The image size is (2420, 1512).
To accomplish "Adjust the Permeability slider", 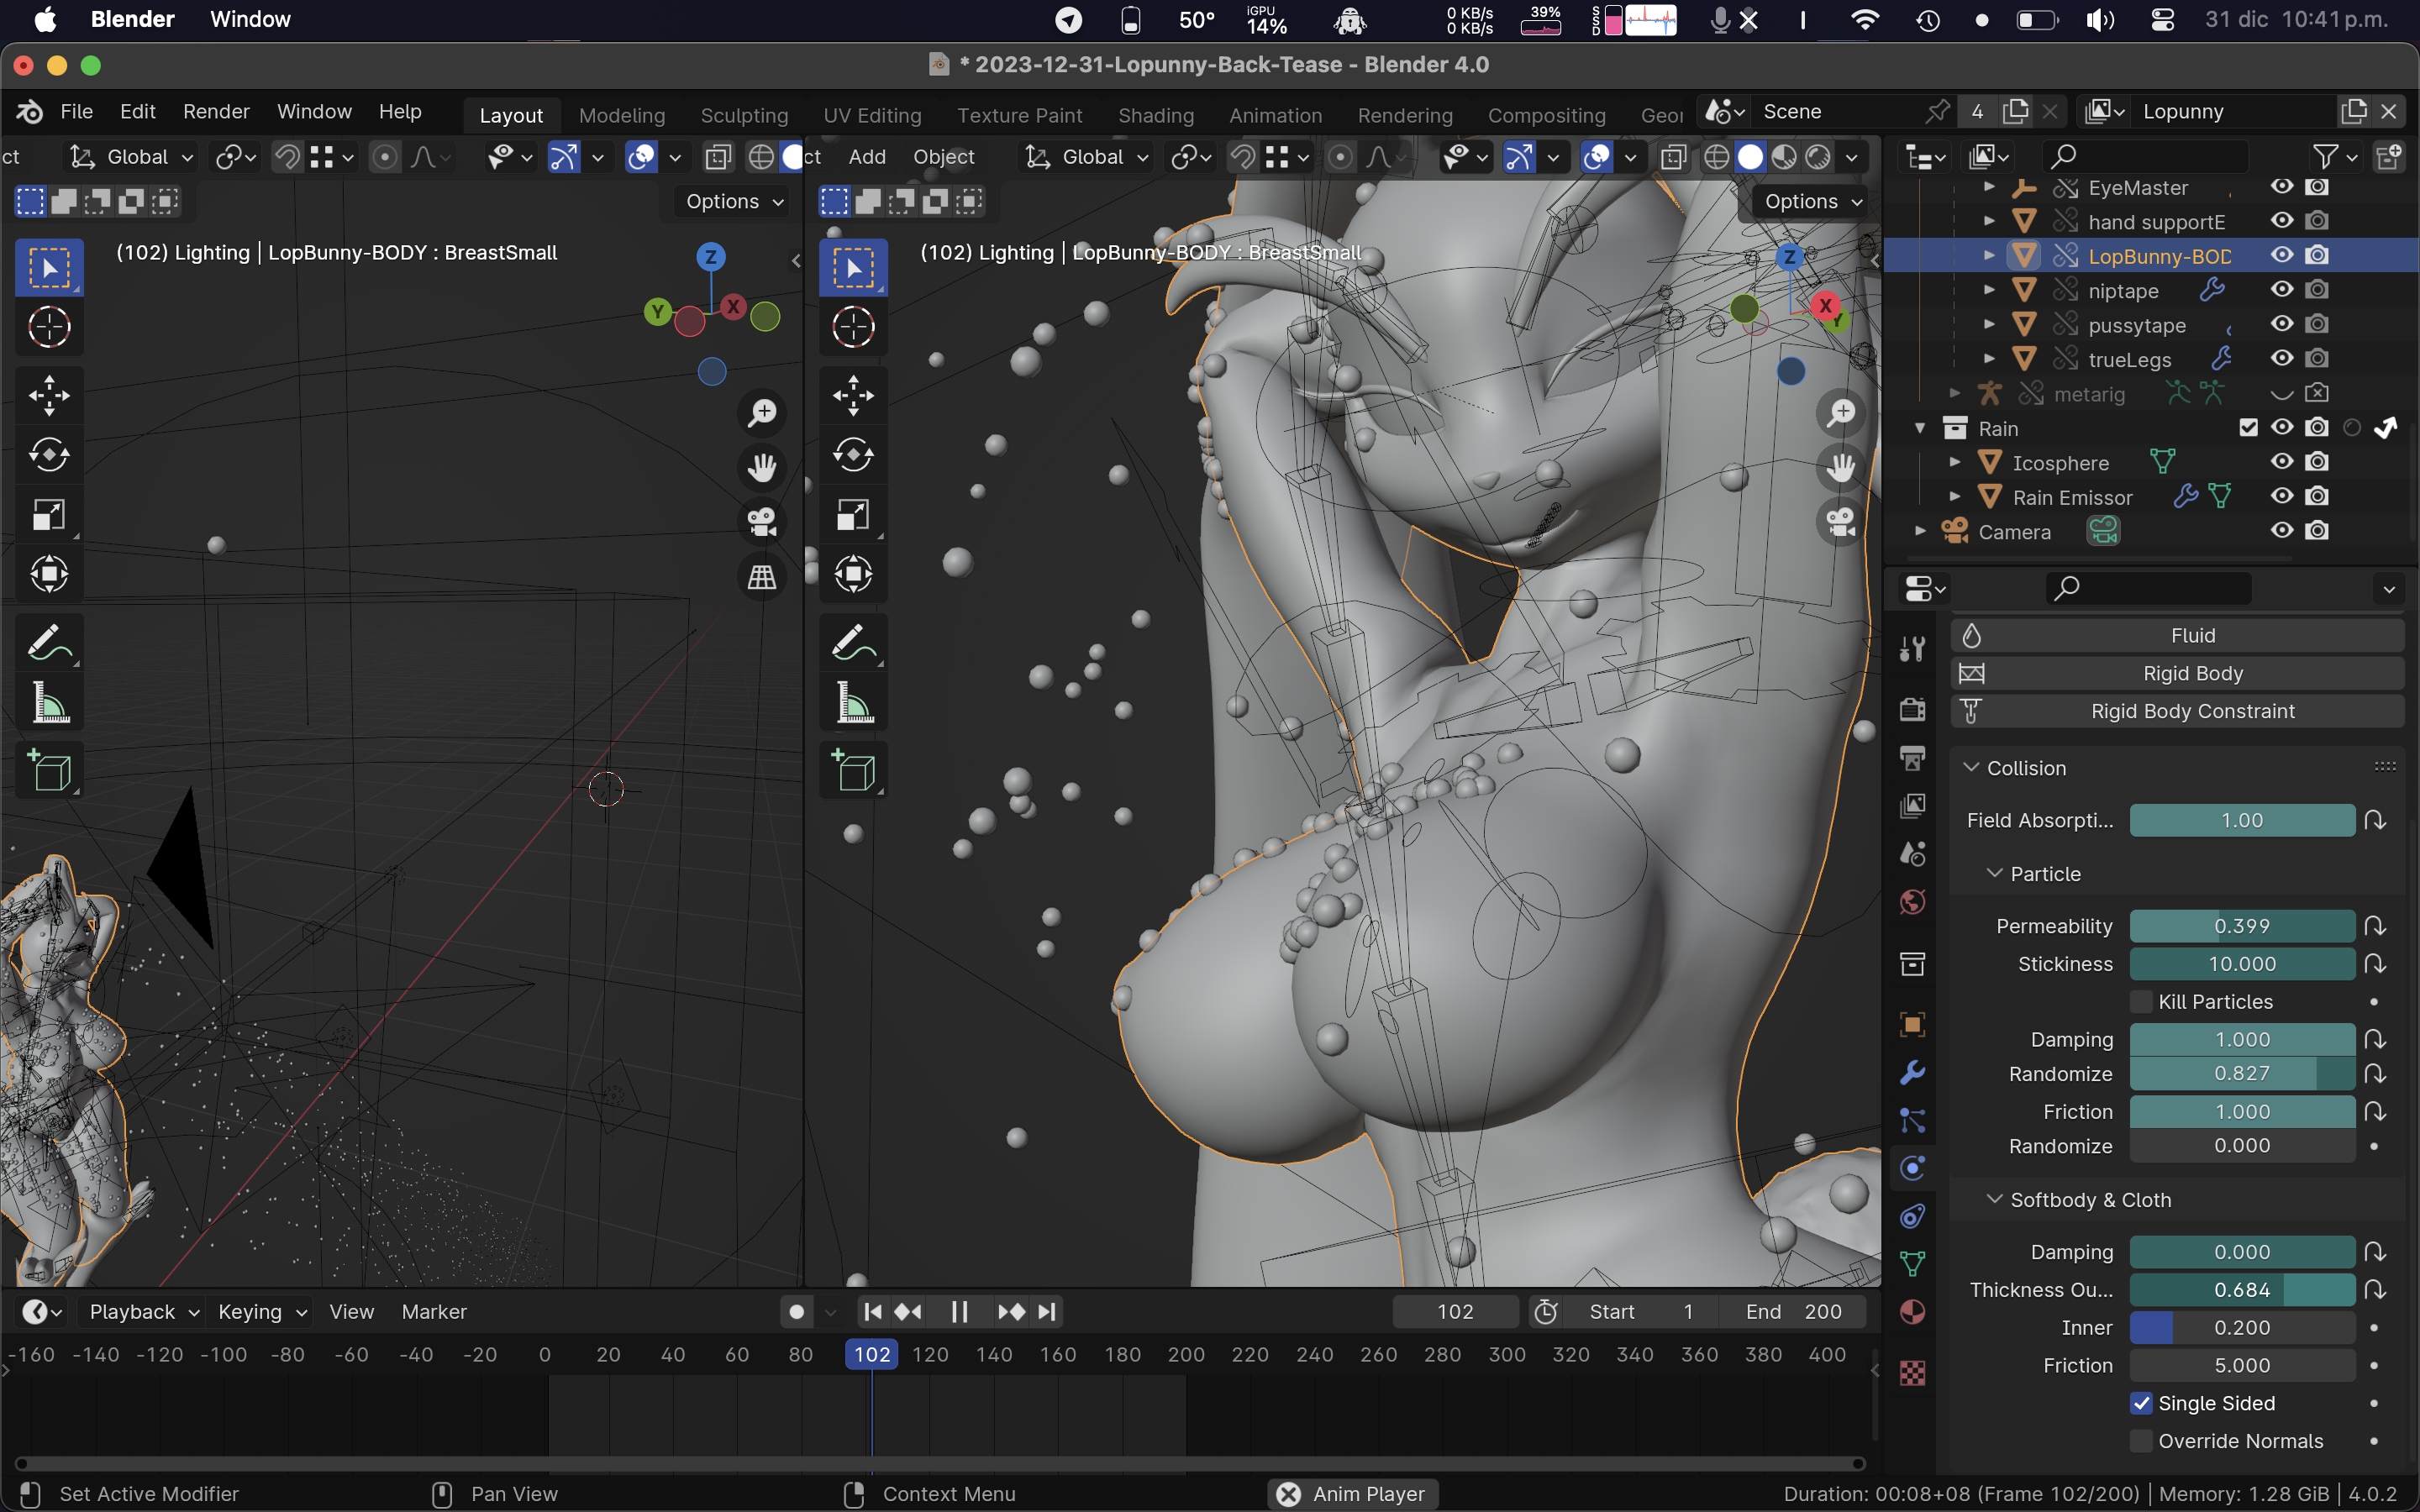I will [x=2241, y=926].
